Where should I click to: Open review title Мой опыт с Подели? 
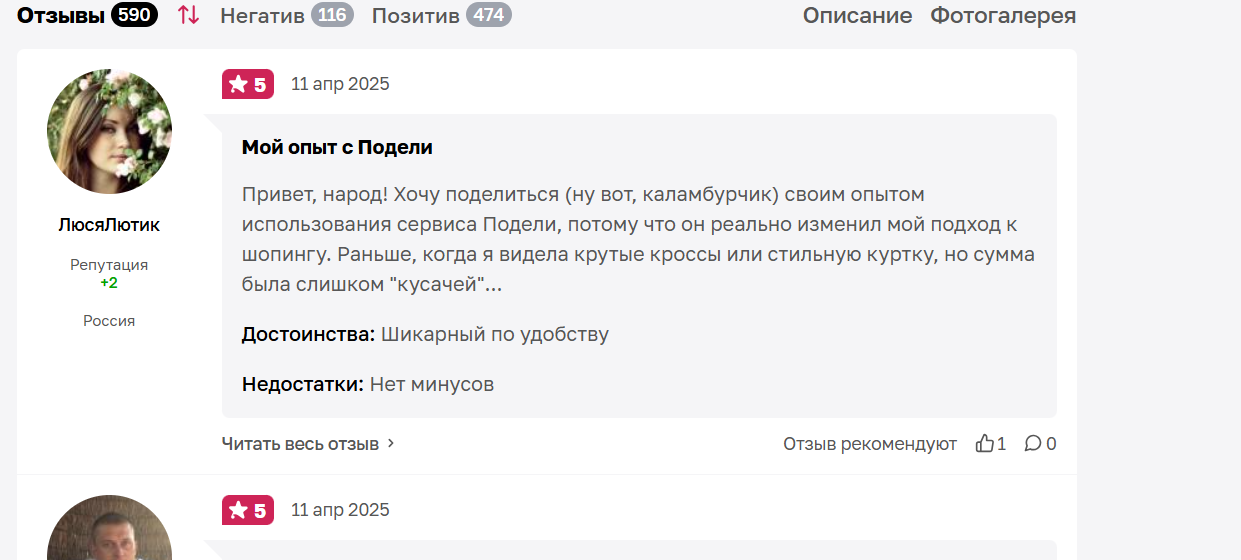(337, 147)
